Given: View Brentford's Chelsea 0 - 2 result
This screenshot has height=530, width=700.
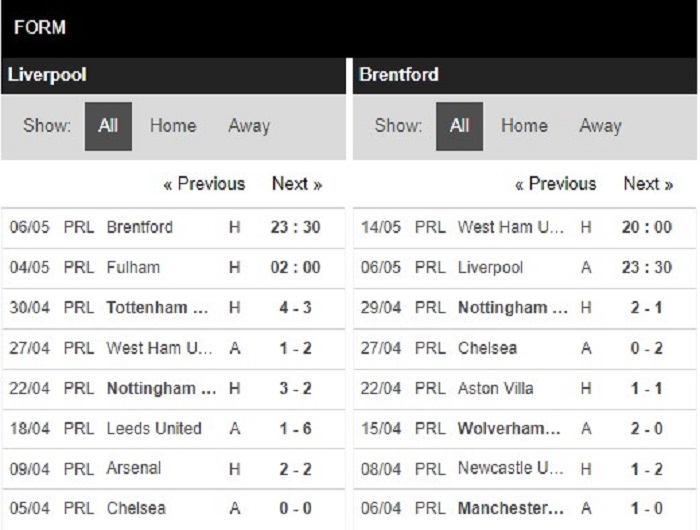Looking at the screenshot, I should click(525, 348).
